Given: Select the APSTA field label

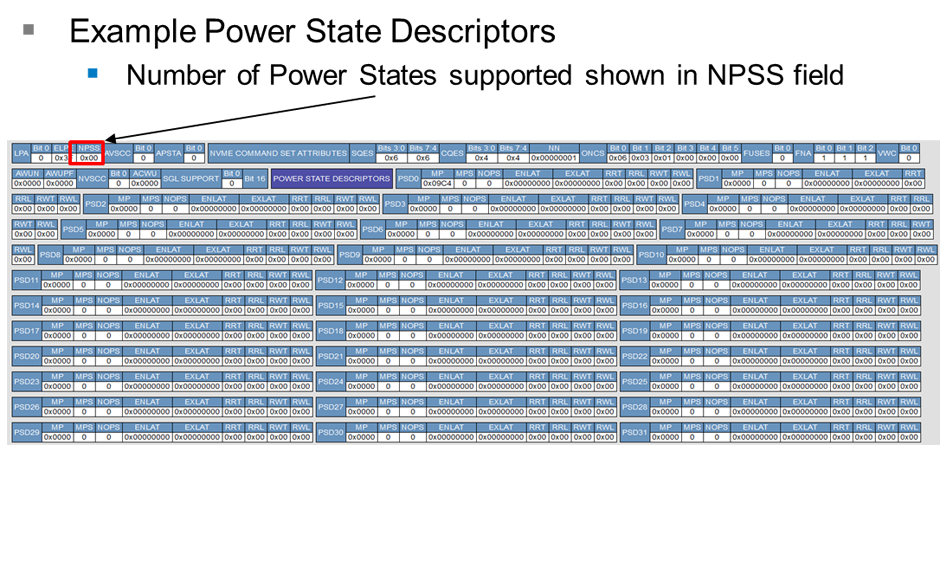Looking at the screenshot, I should [168, 153].
